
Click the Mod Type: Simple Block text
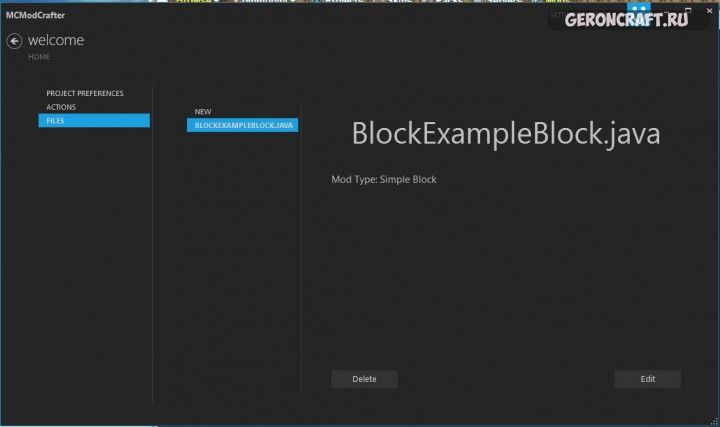coord(384,180)
